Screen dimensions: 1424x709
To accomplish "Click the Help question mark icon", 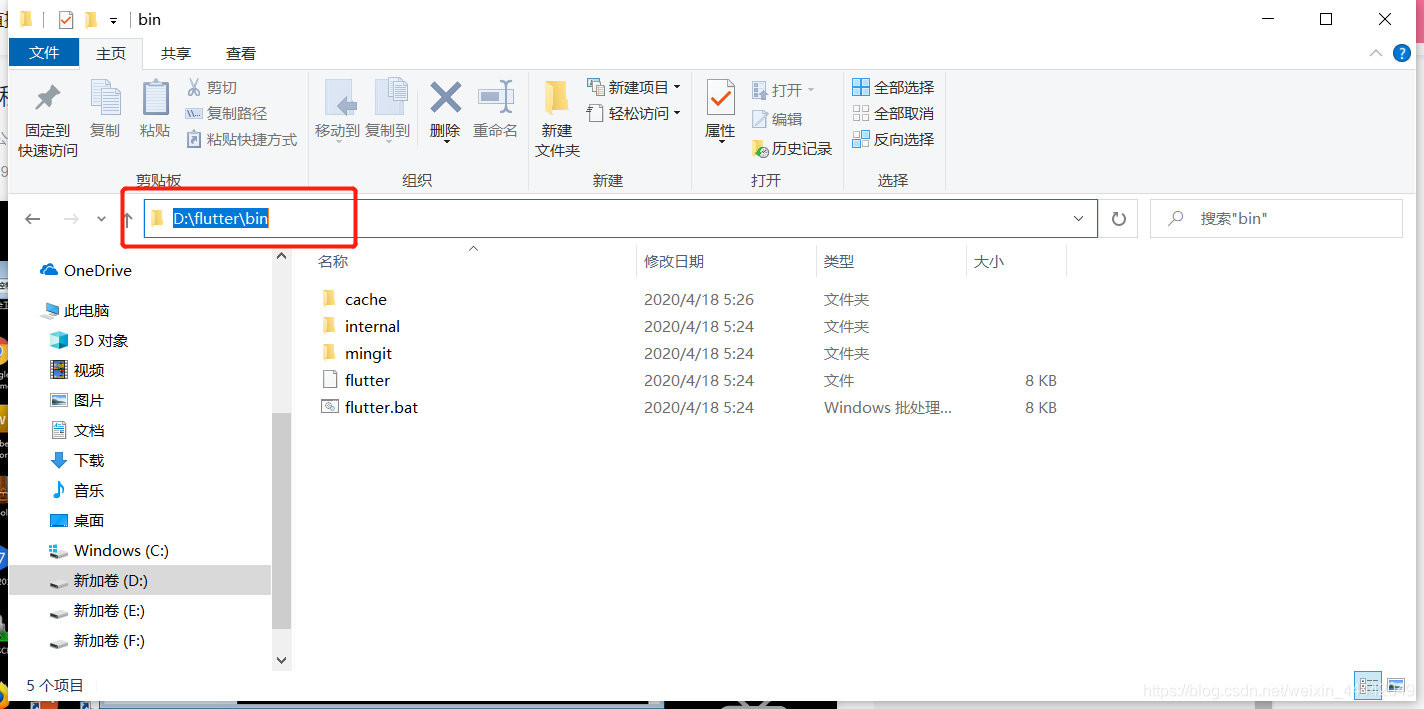I will pyautogui.click(x=1401, y=53).
